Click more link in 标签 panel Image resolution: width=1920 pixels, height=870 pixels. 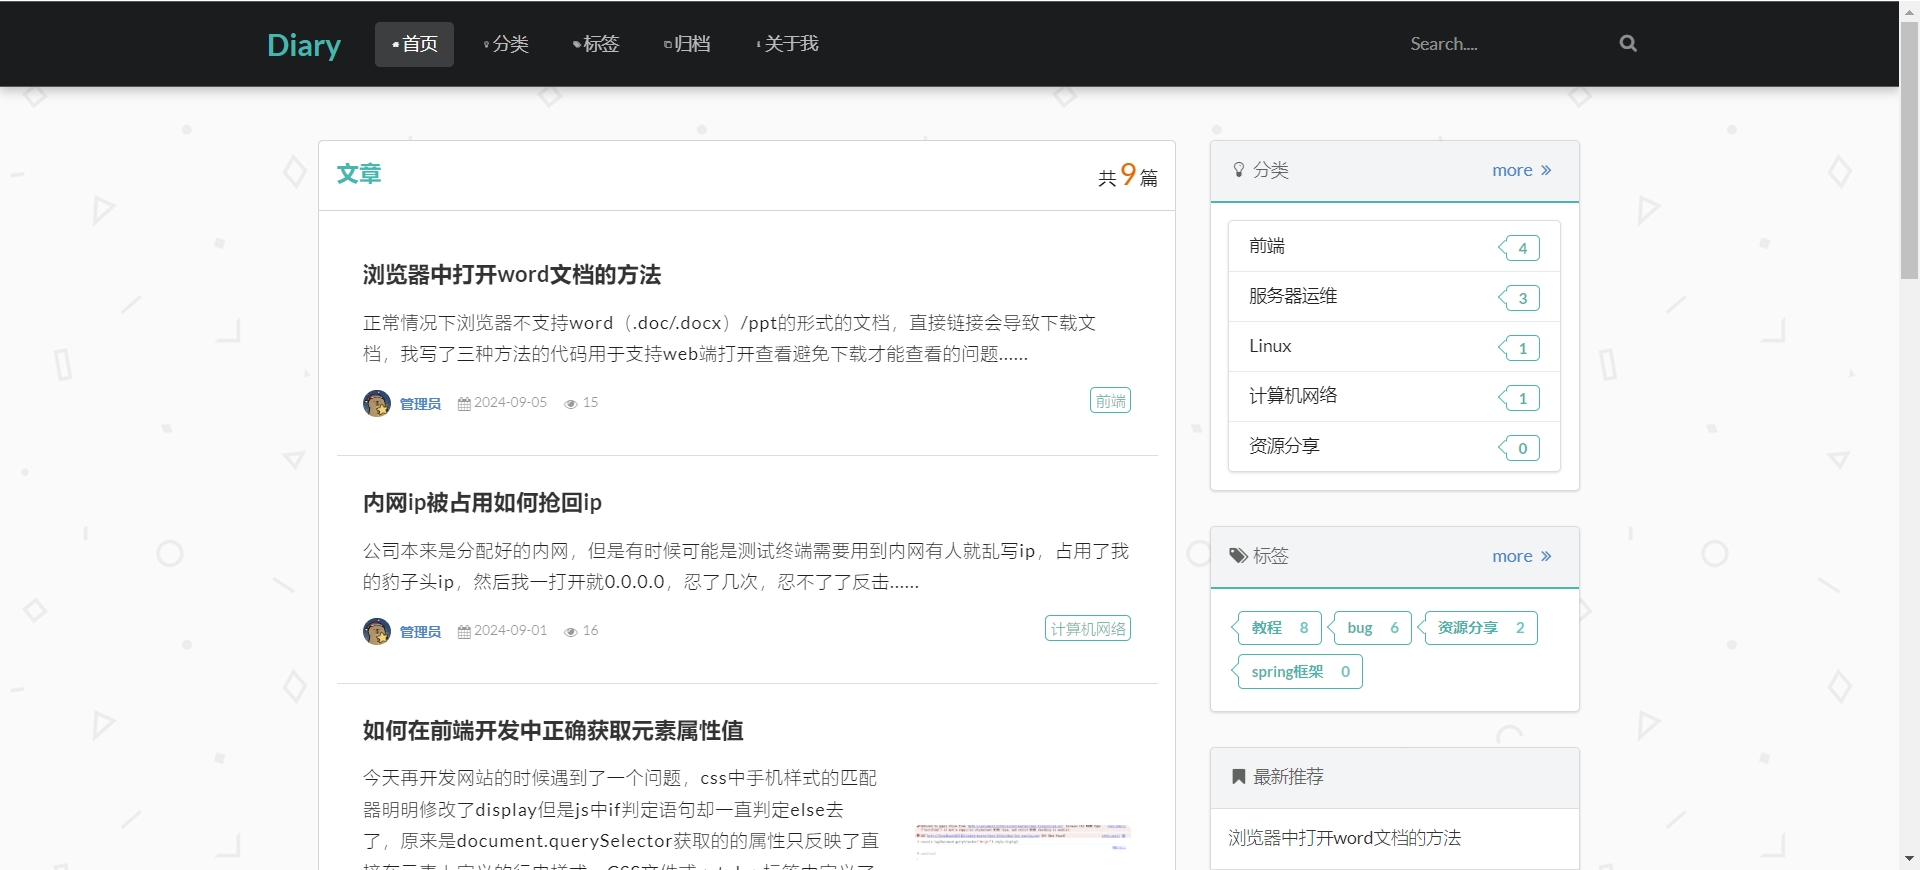click(1512, 557)
